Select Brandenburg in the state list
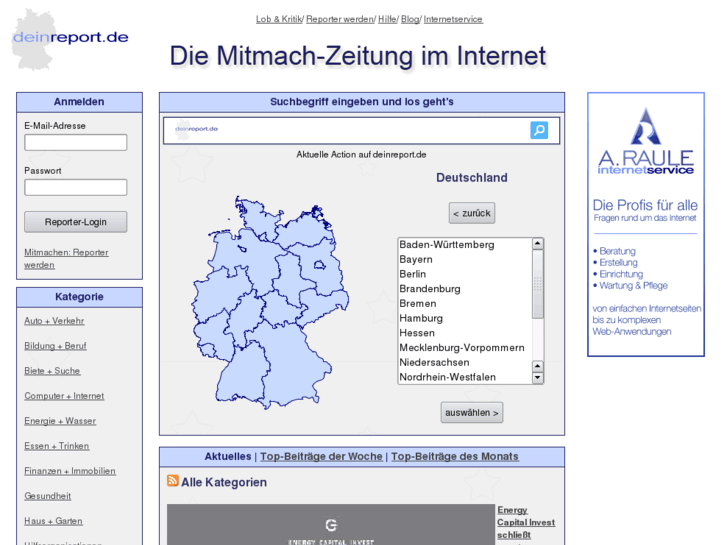727x545 pixels. [x=465, y=289]
